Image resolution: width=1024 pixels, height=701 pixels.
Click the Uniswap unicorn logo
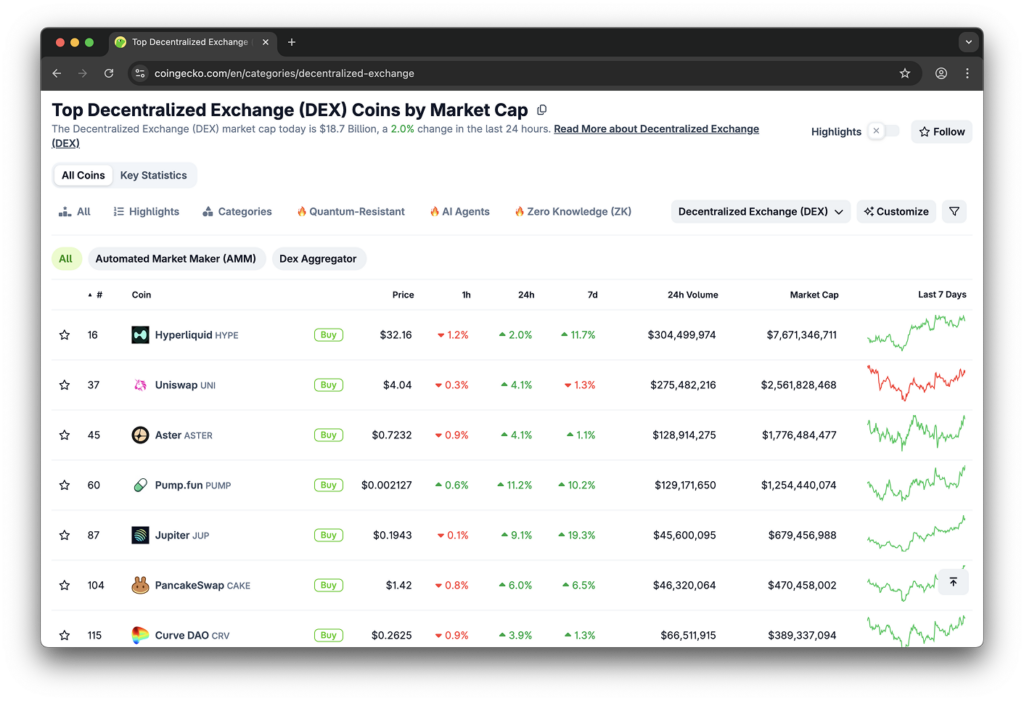[140, 385]
